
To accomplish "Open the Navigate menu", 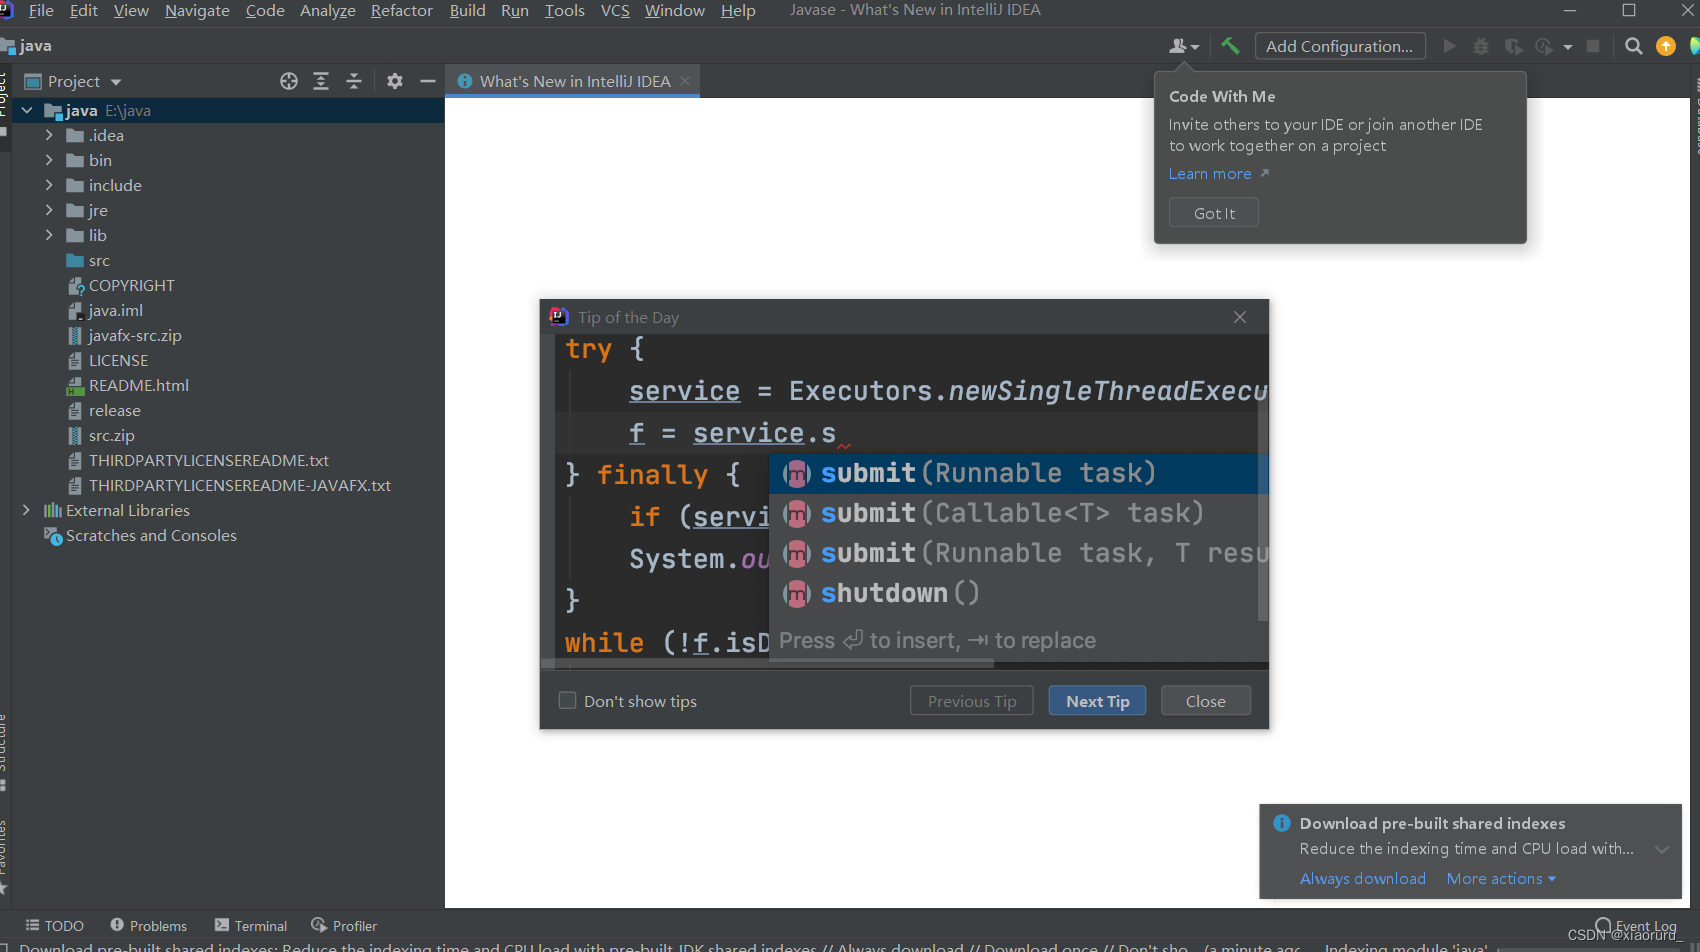I will (x=197, y=10).
